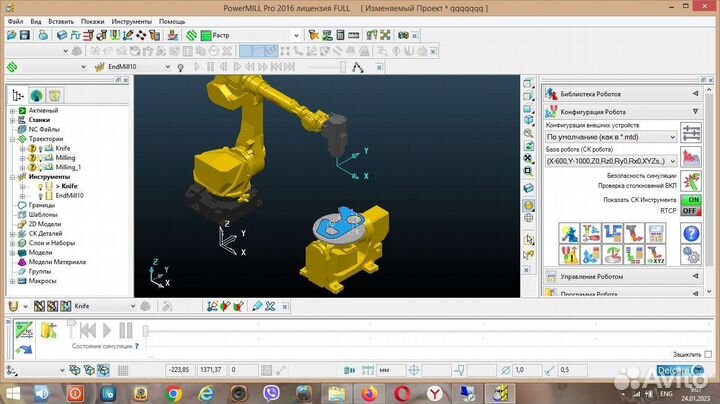Viewport: 720px width, 404px height.
Task: Open the Вставить menu
Action: tap(61, 22)
